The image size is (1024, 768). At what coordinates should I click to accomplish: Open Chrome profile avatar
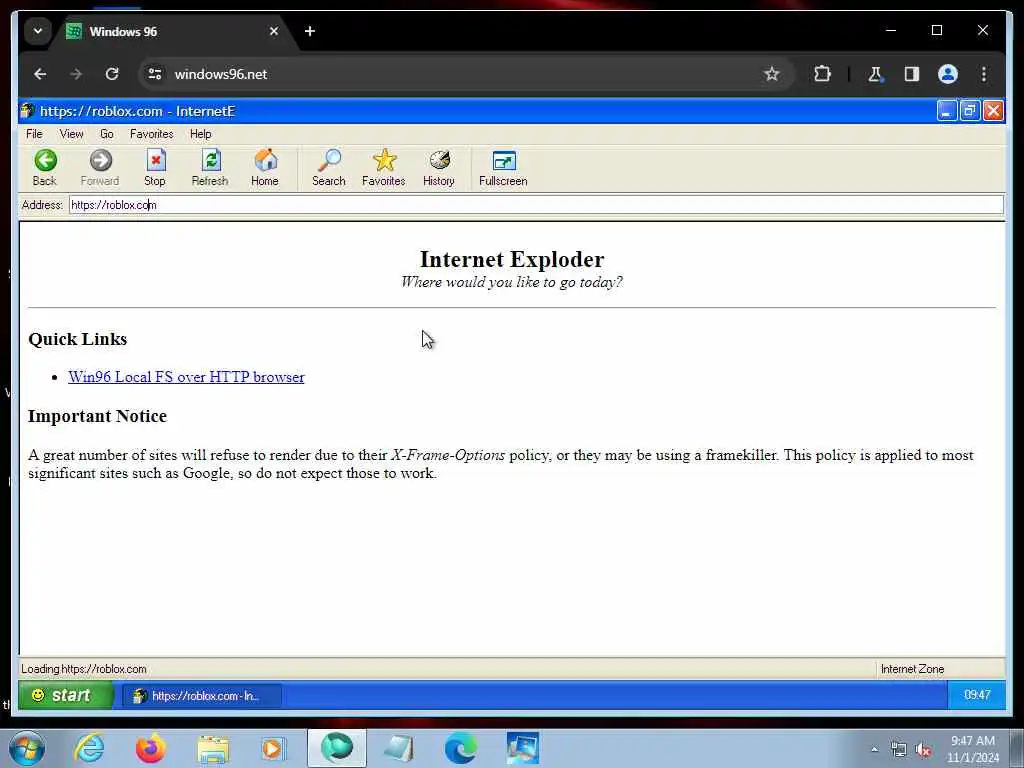pos(948,74)
